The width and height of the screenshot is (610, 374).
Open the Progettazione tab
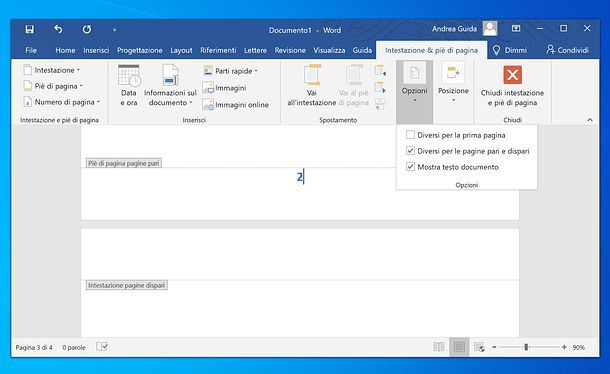[x=140, y=50]
